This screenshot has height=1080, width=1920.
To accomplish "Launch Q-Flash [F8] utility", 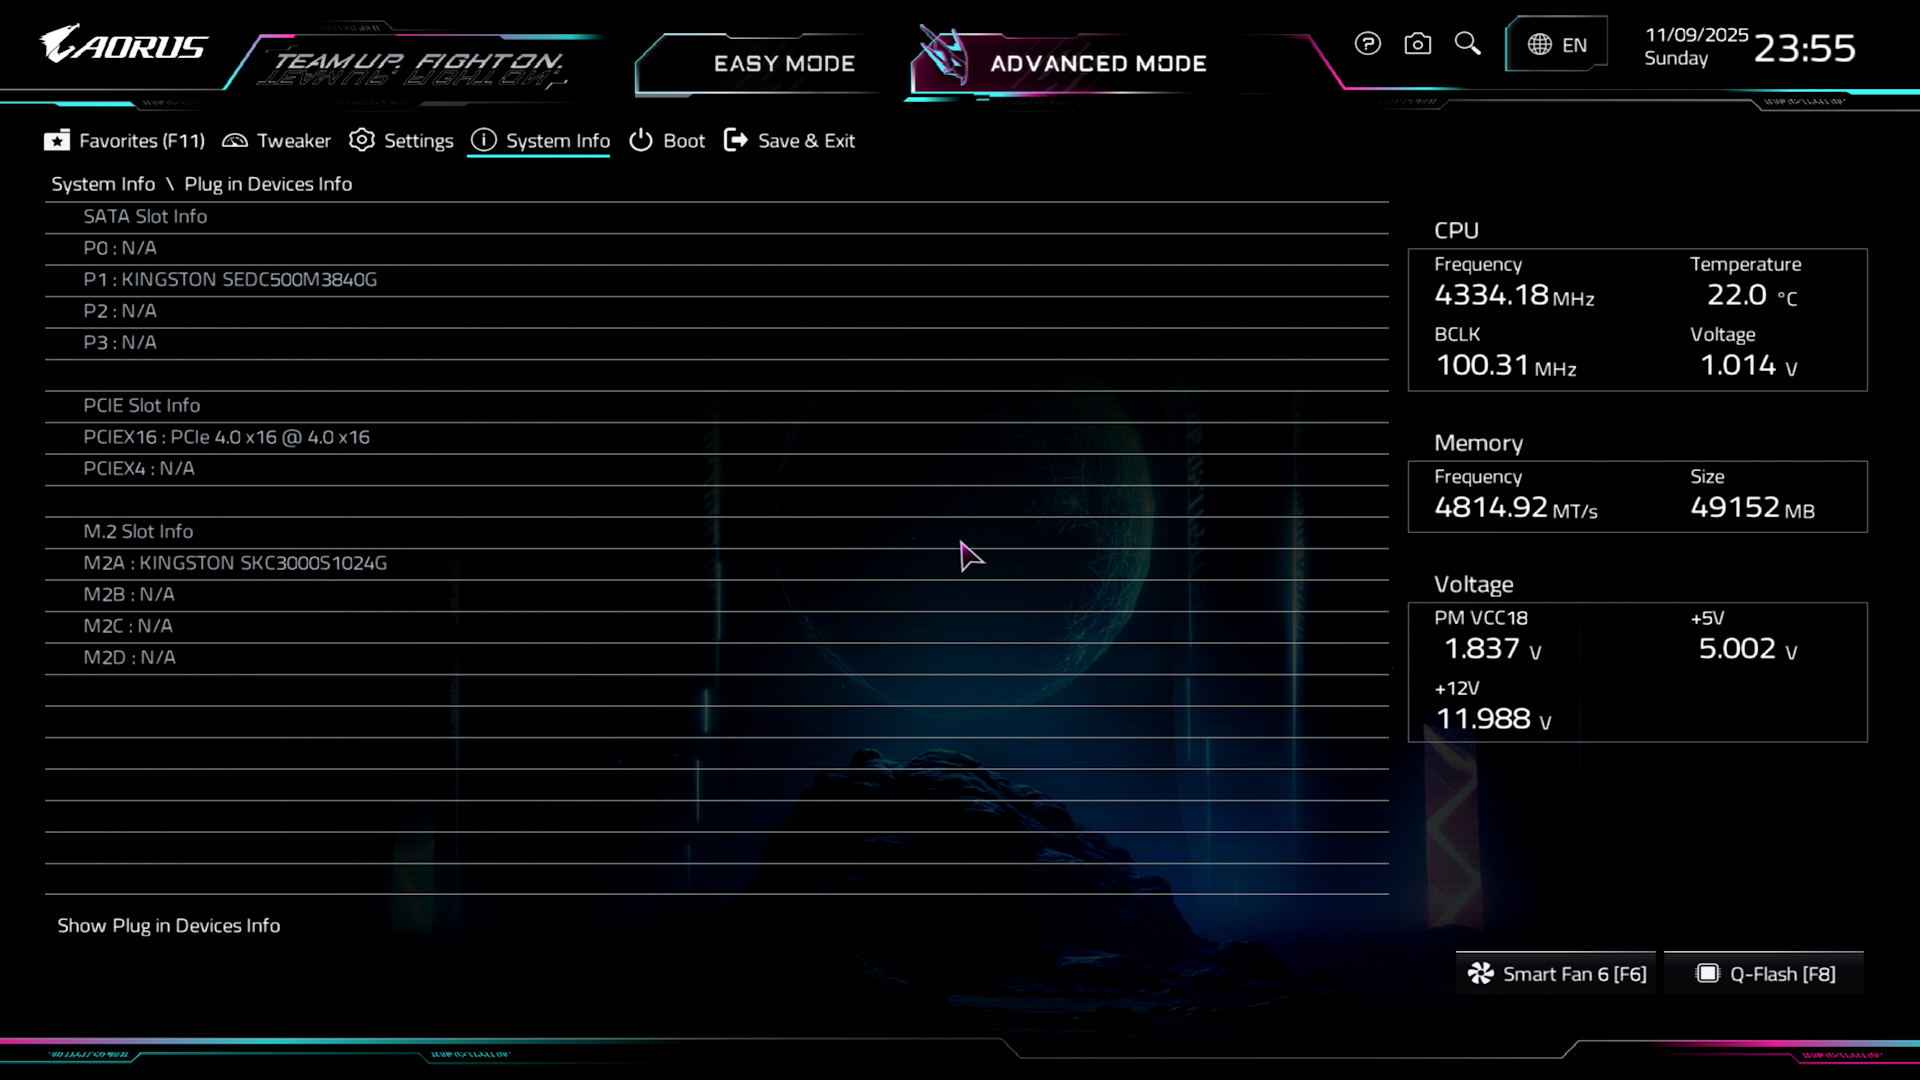I will point(1766,974).
